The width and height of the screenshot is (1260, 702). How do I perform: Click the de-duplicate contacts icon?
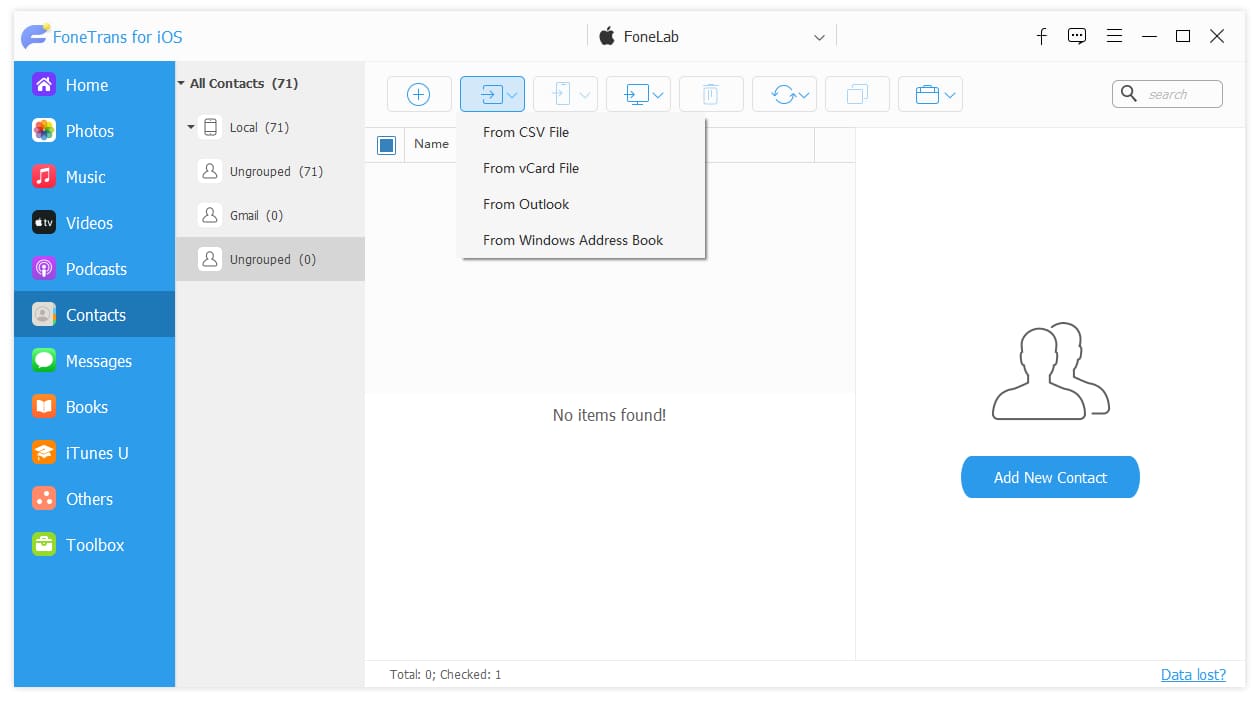click(x=857, y=94)
